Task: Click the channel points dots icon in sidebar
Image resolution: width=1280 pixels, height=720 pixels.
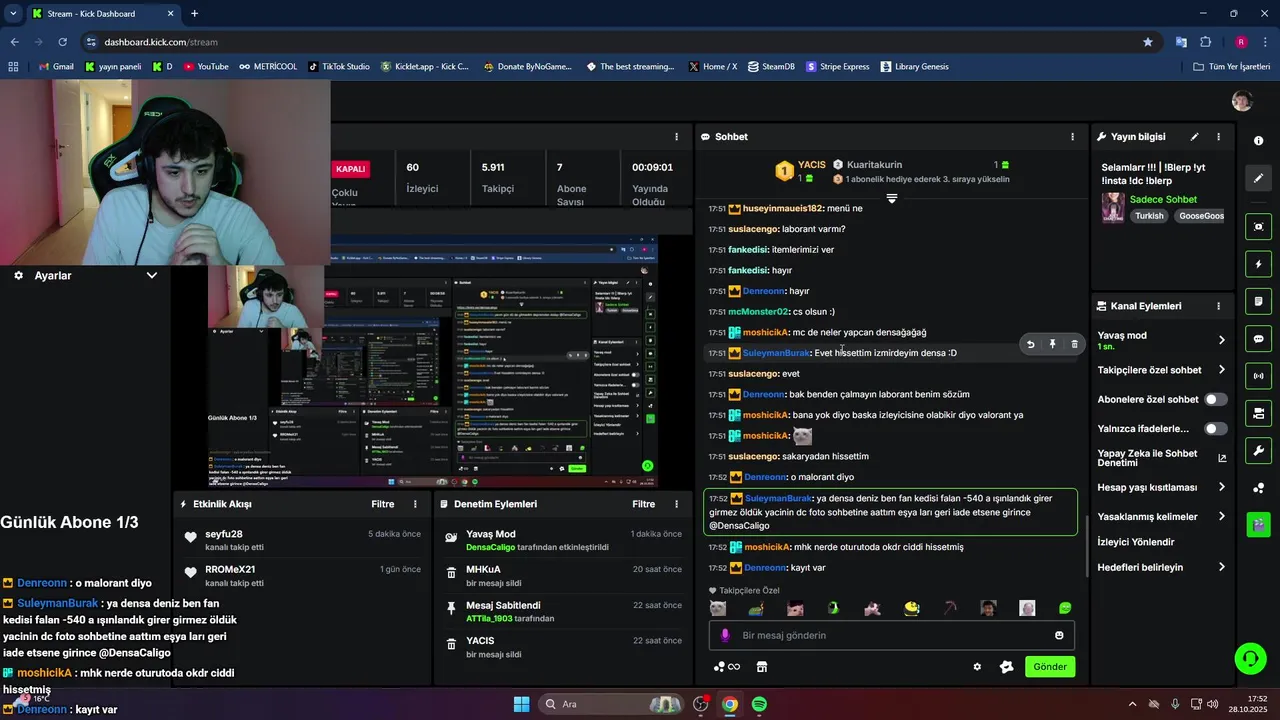Action: pyautogui.click(x=1259, y=488)
